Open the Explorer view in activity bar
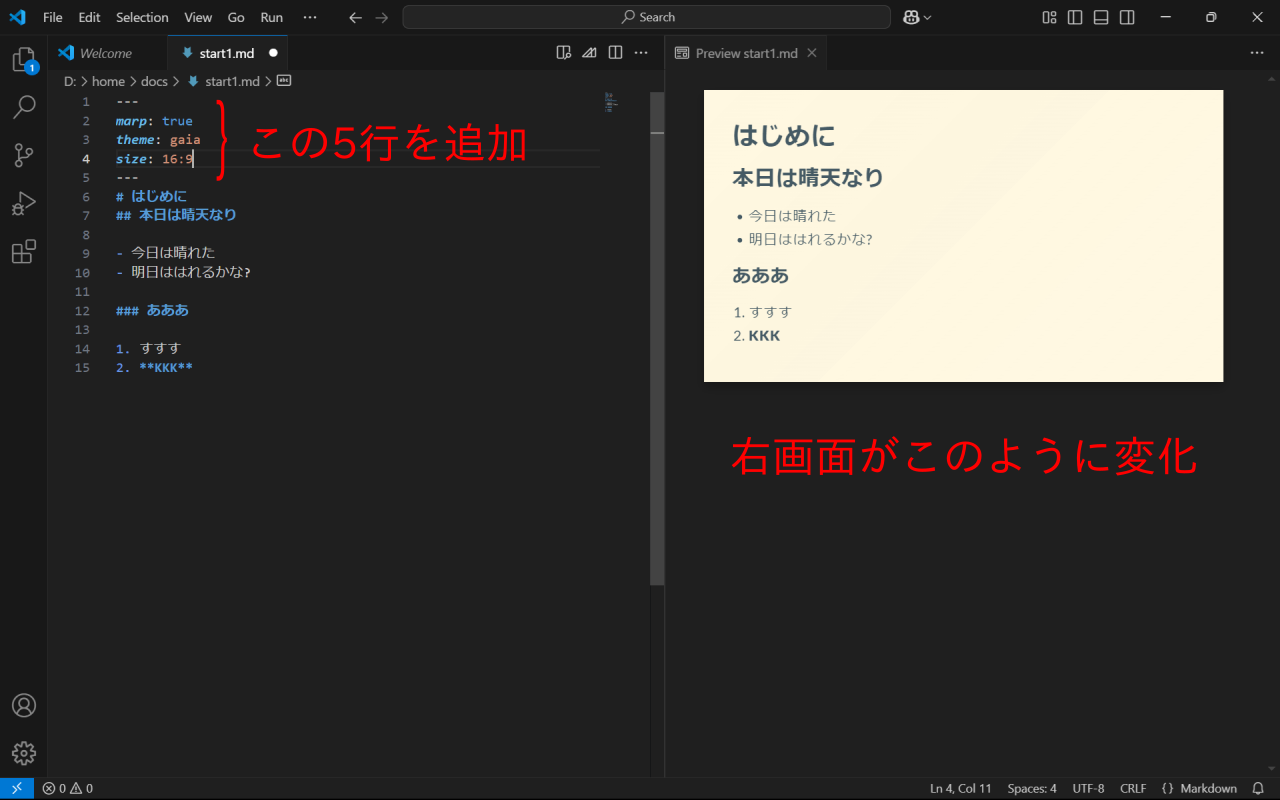 tap(24, 60)
